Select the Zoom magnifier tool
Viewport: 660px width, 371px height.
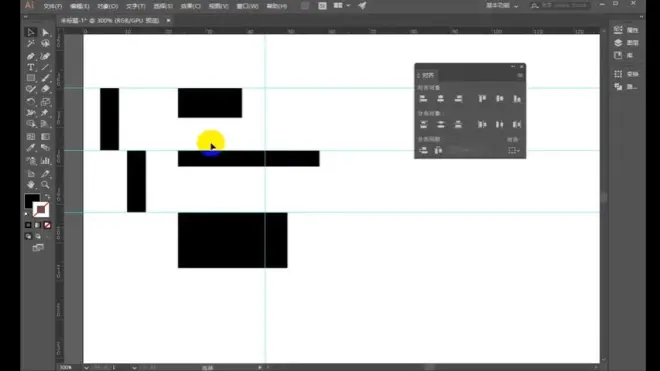tap(45, 184)
